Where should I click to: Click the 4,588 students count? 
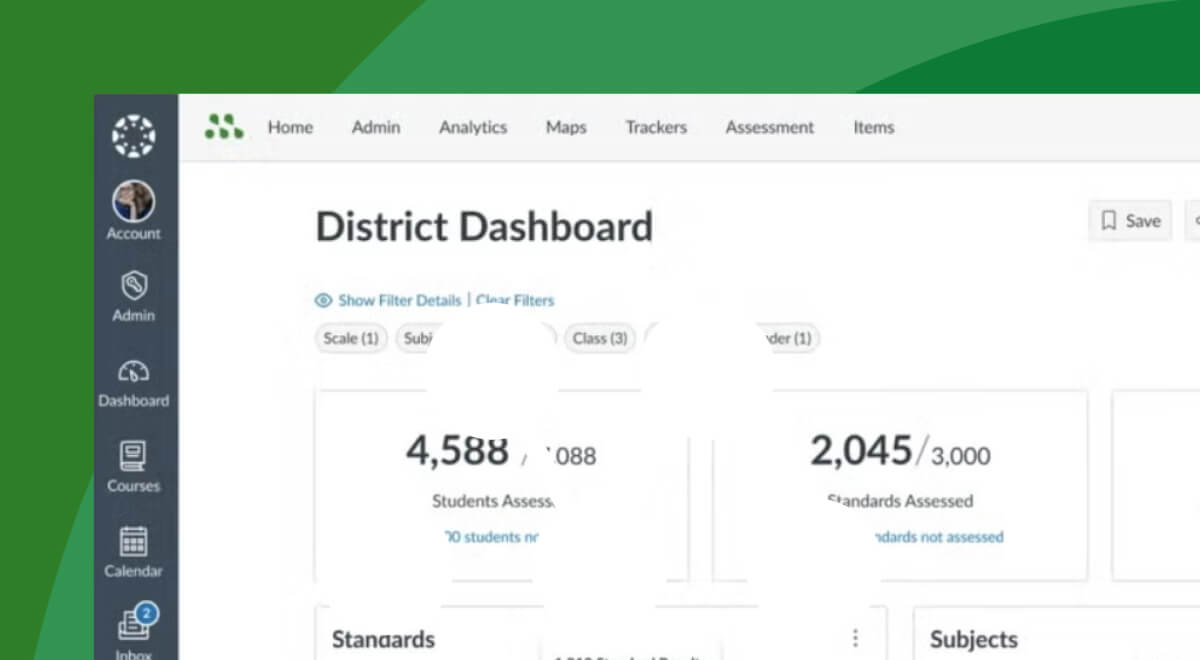click(x=457, y=451)
